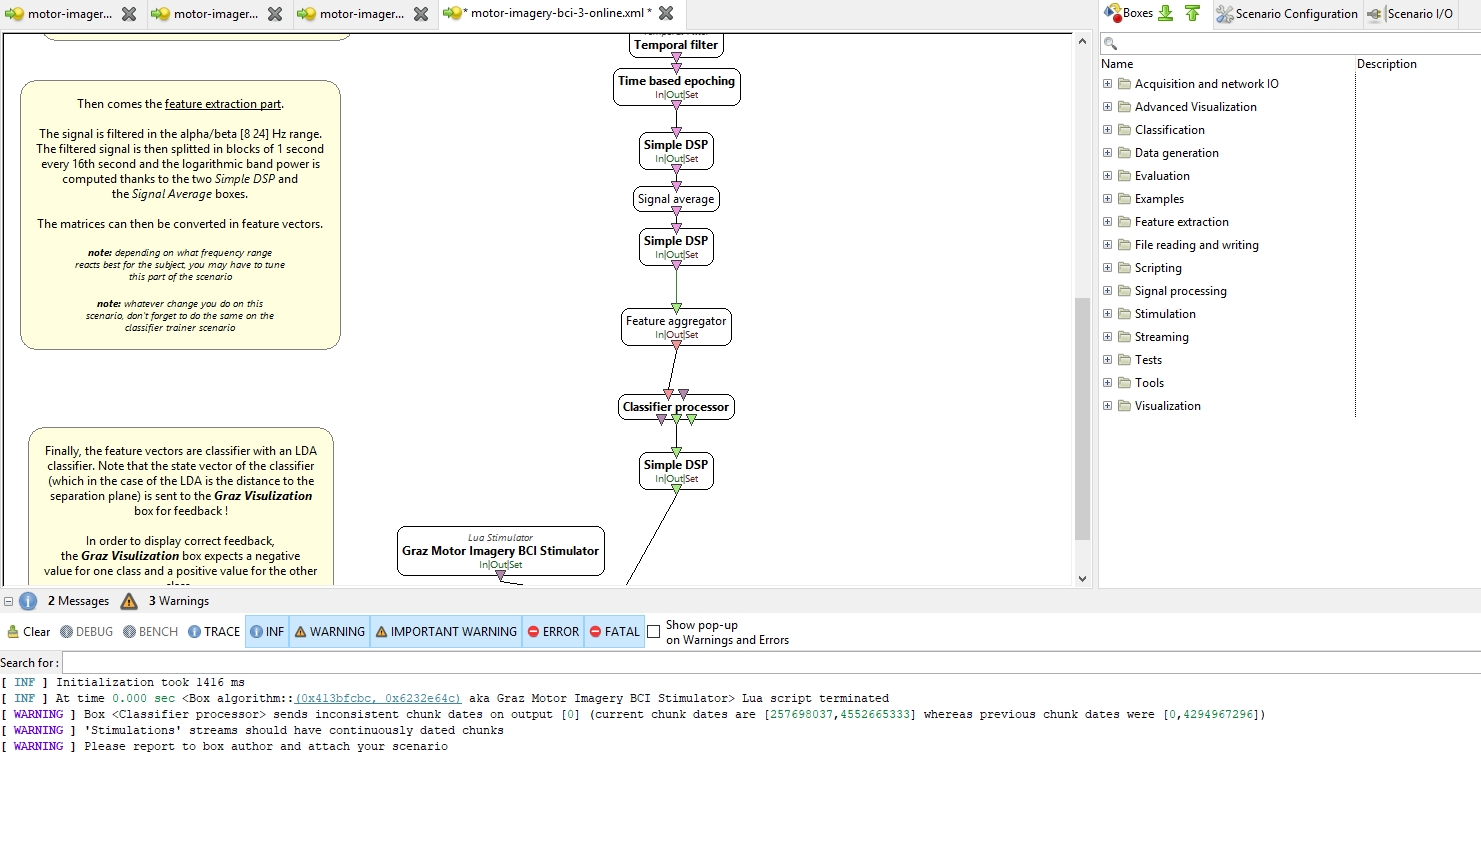
Task: Click the scroll down arrow of canvas scrollbar
Action: [1082, 578]
